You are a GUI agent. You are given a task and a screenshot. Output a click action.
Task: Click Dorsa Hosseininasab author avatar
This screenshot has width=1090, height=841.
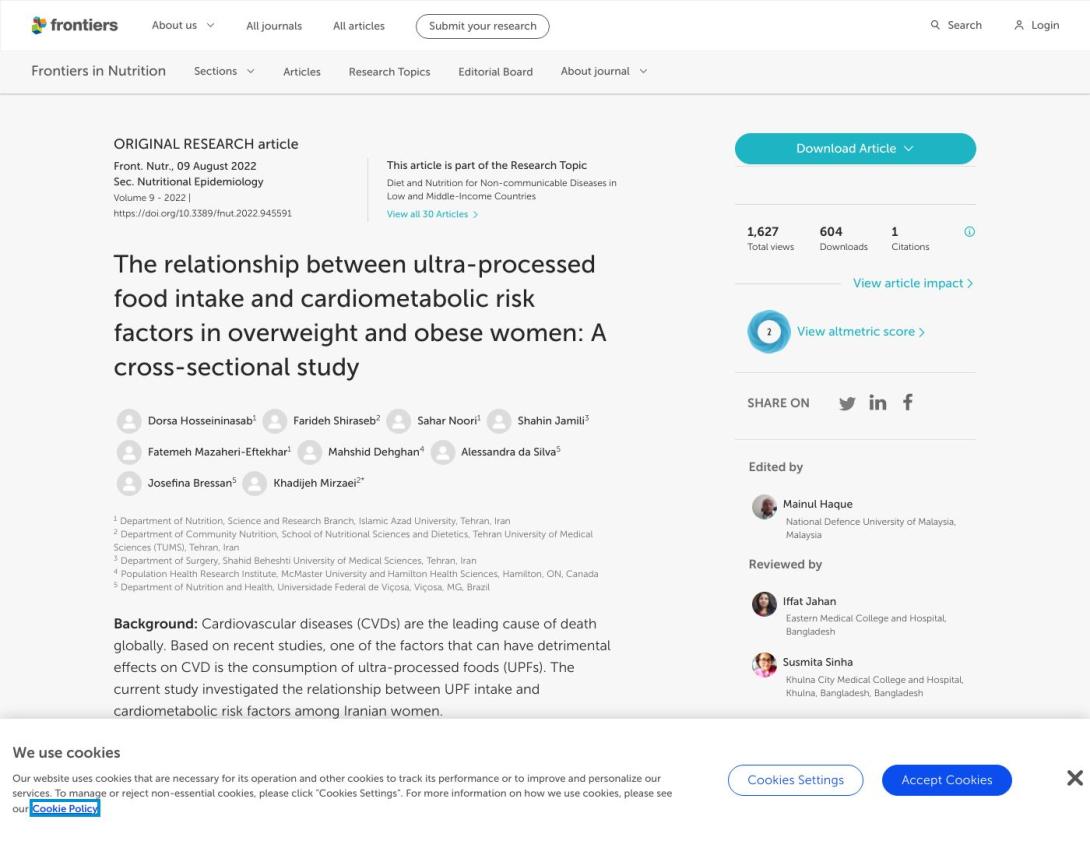128,421
